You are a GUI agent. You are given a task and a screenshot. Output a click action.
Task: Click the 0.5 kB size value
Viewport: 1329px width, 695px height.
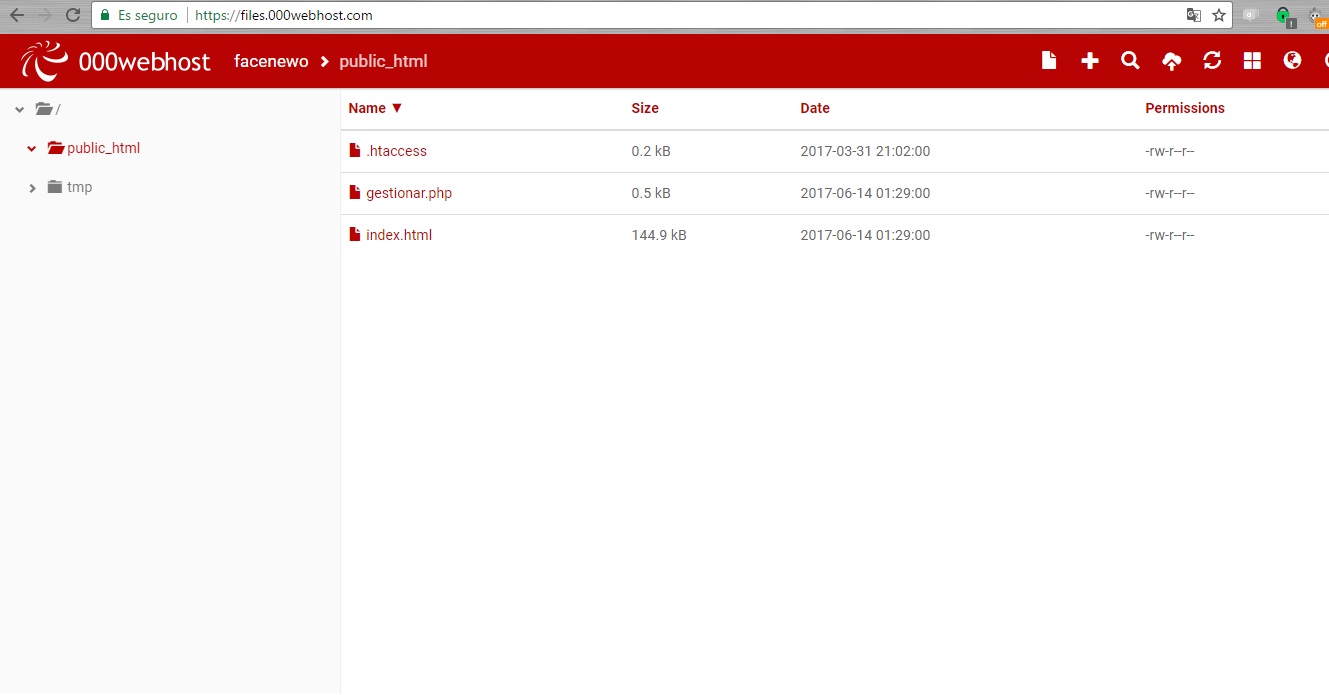click(x=651, y=193)
